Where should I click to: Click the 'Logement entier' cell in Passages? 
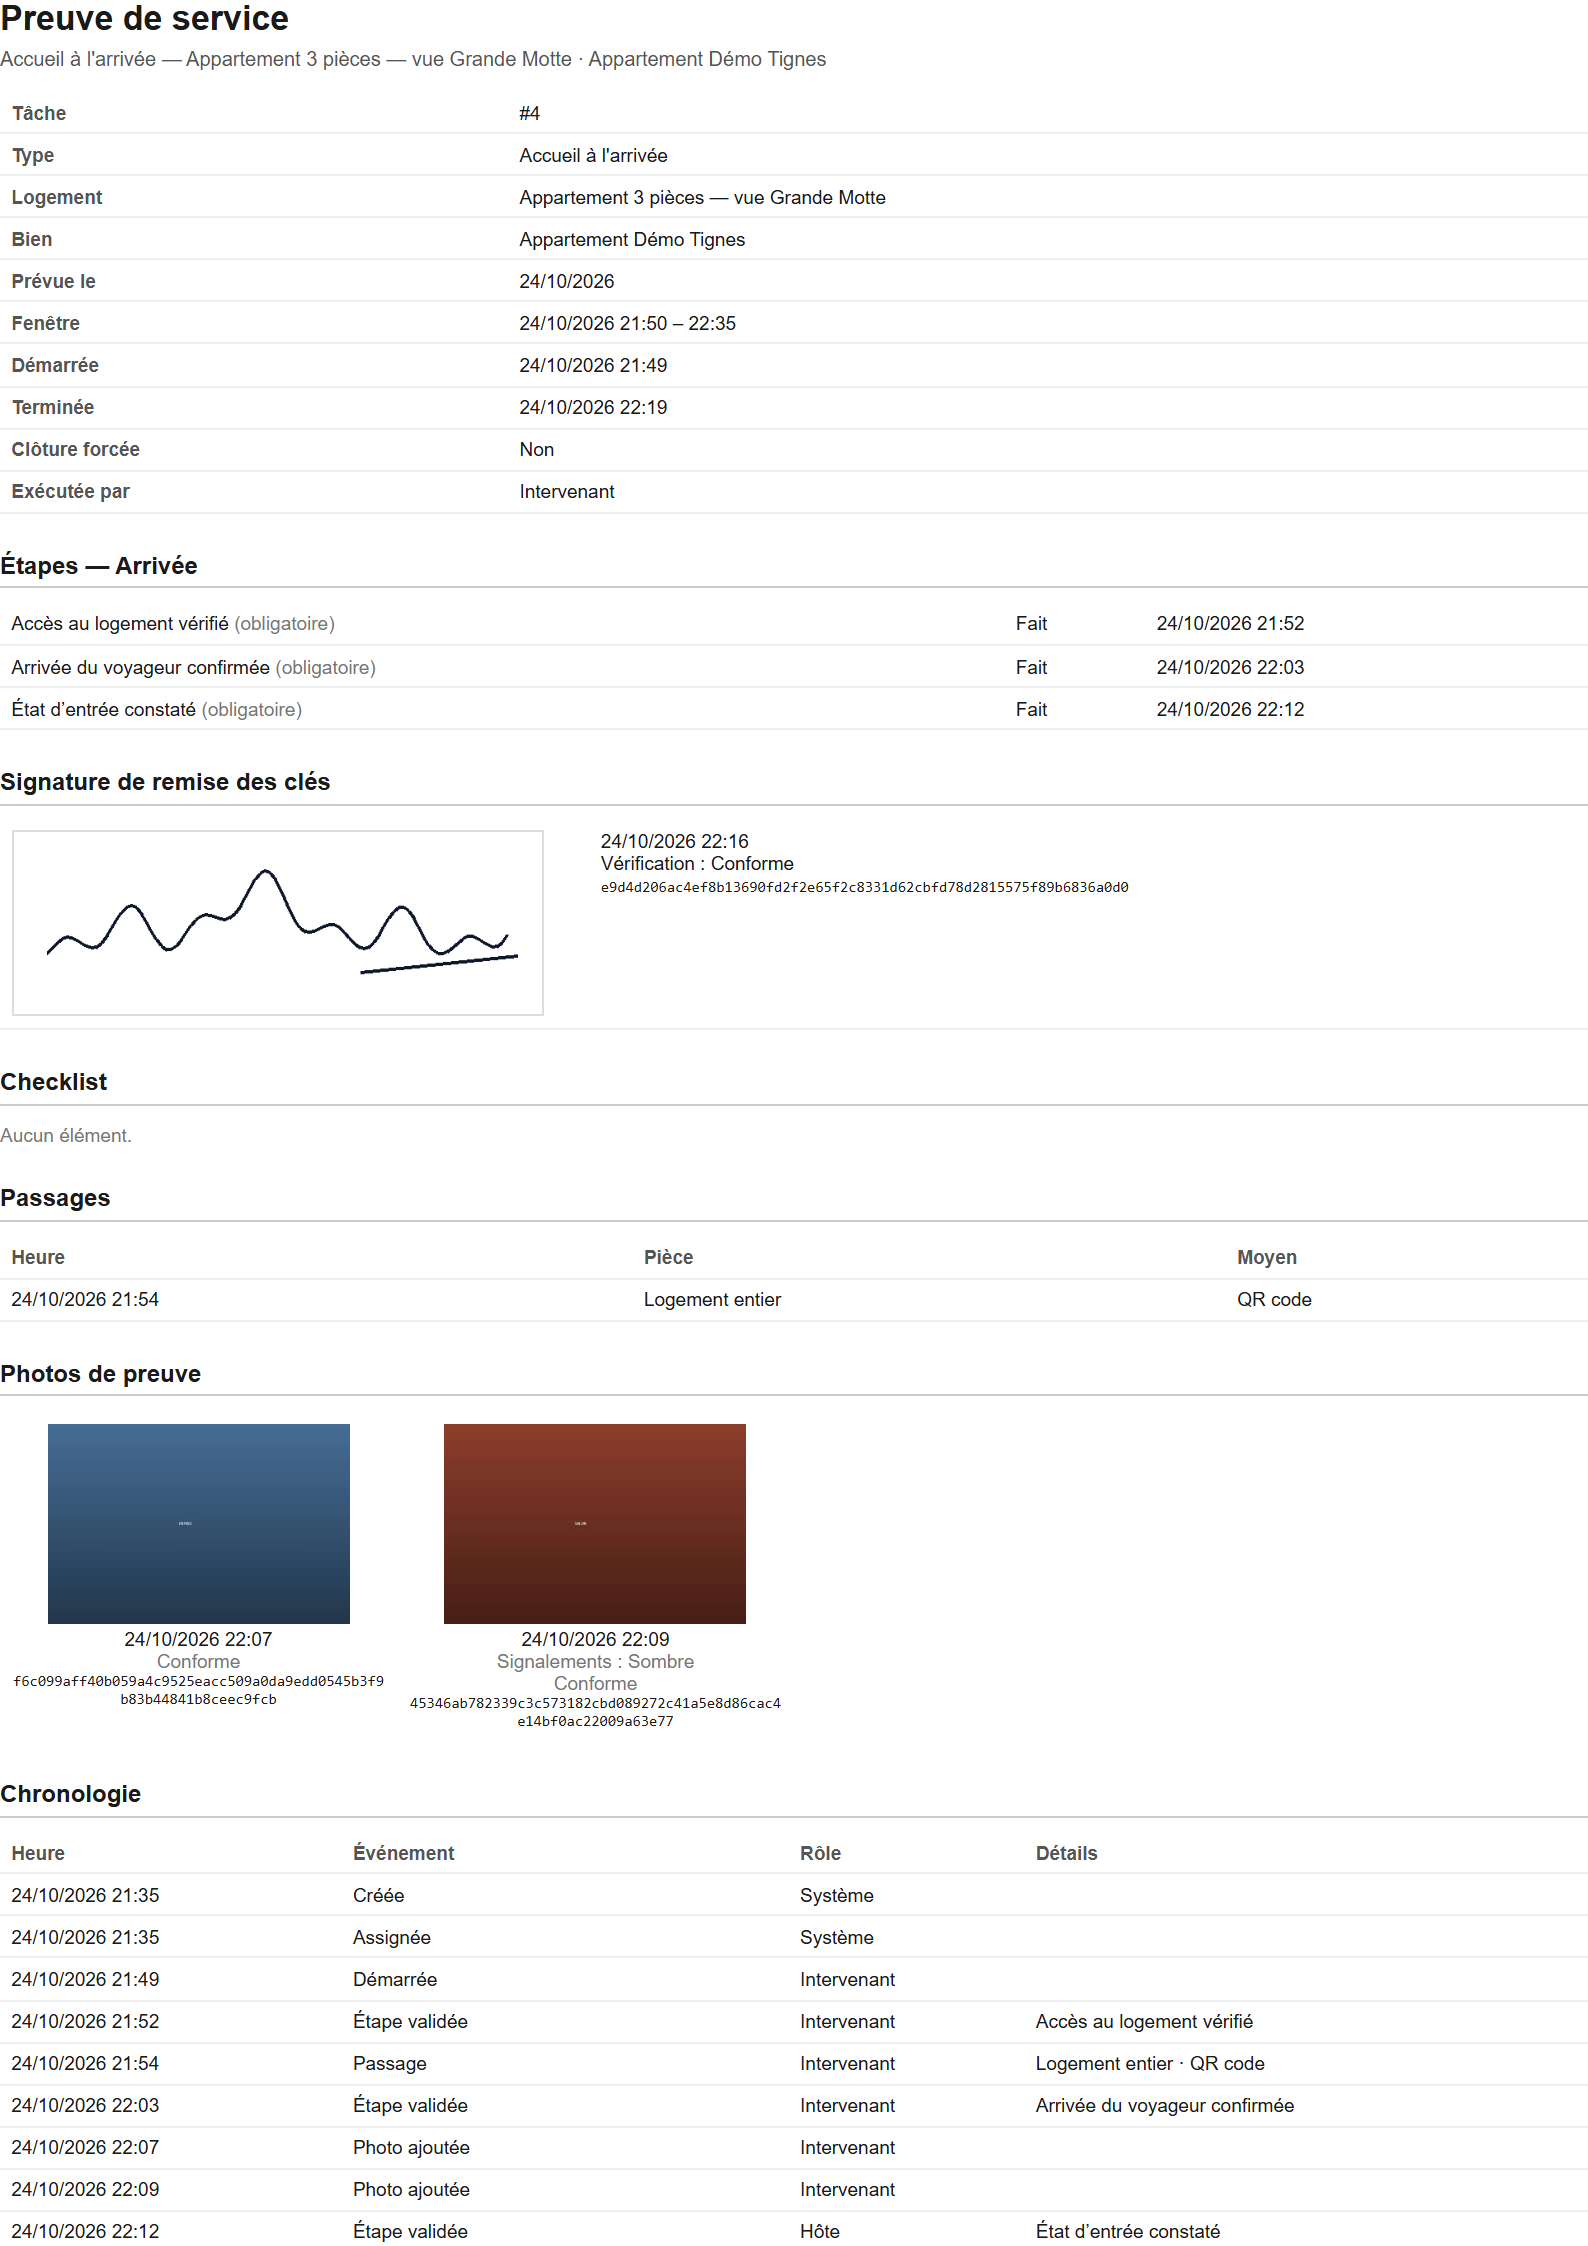pyautogui.click(x=712, y=1299)
